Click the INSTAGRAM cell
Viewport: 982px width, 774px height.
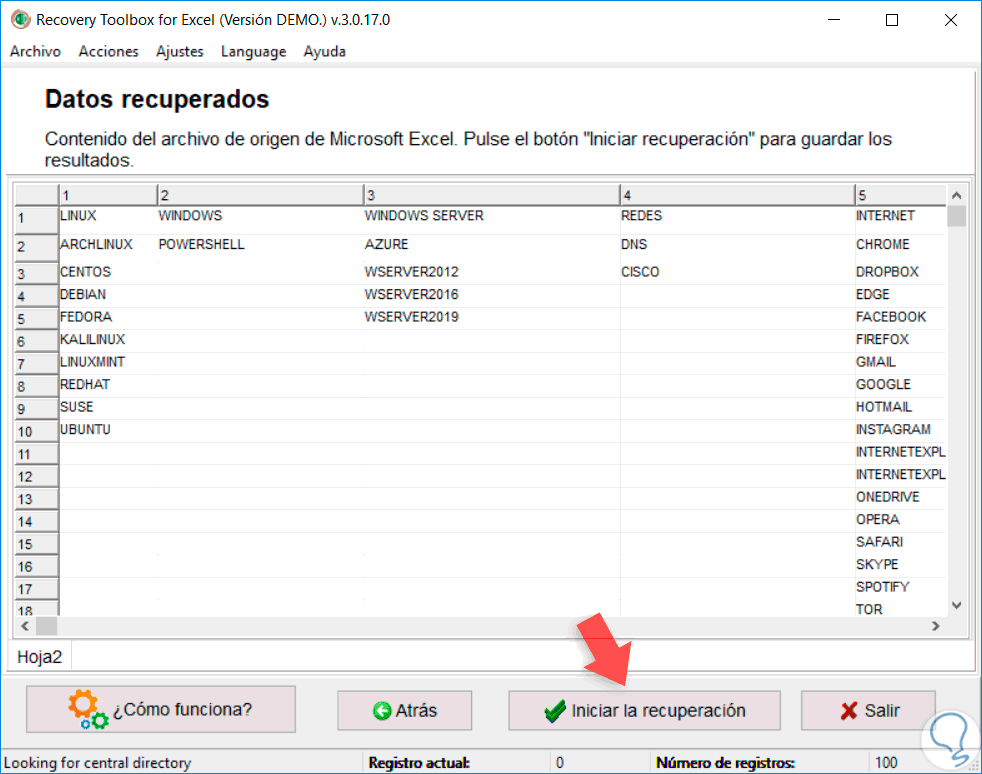[901, 430]
